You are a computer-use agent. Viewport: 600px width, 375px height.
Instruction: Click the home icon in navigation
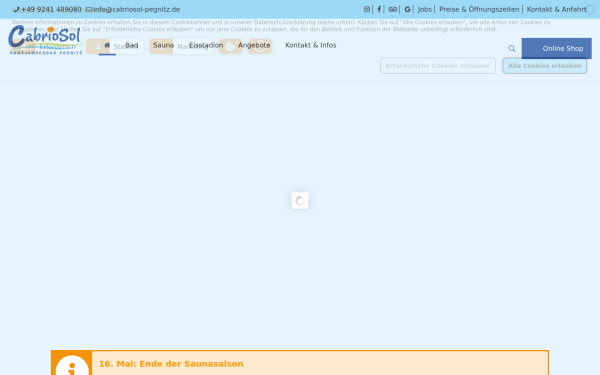(x=107, y=45)
